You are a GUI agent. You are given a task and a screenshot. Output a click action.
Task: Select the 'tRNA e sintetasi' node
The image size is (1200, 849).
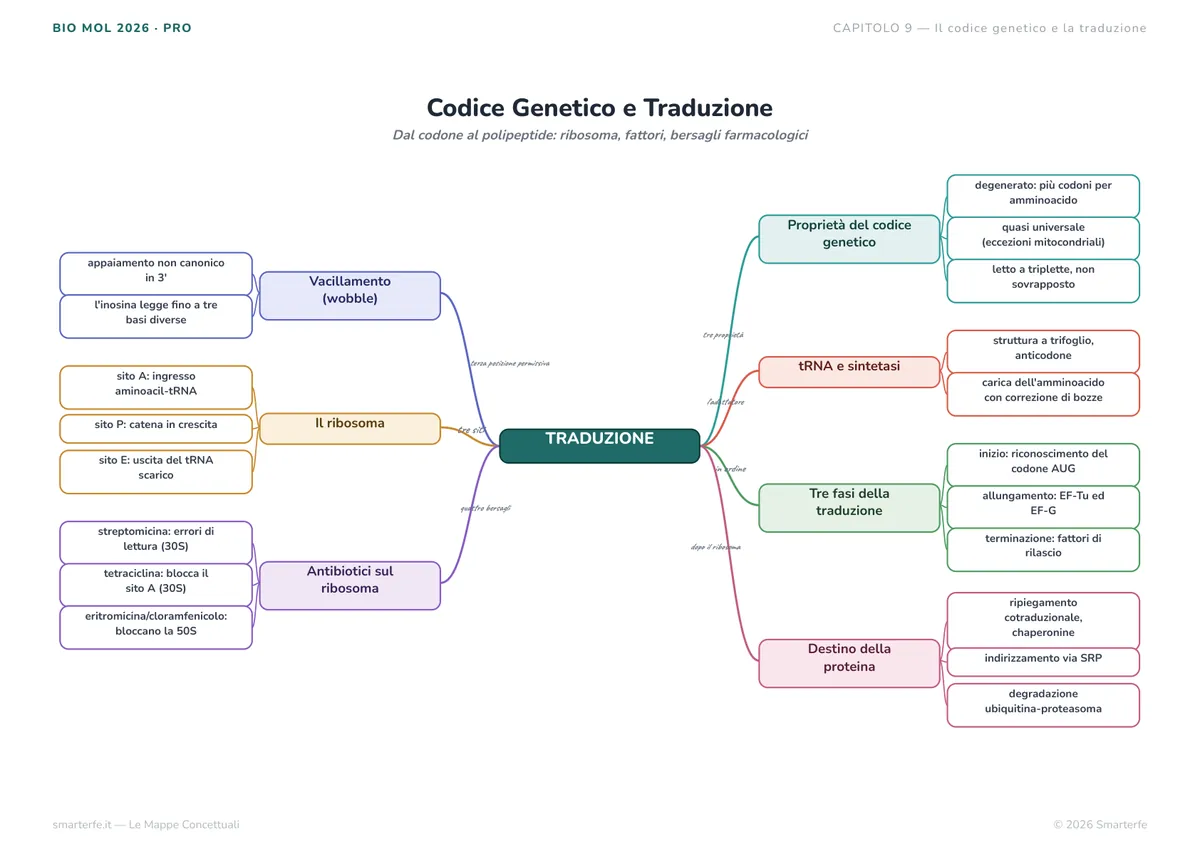849,372
